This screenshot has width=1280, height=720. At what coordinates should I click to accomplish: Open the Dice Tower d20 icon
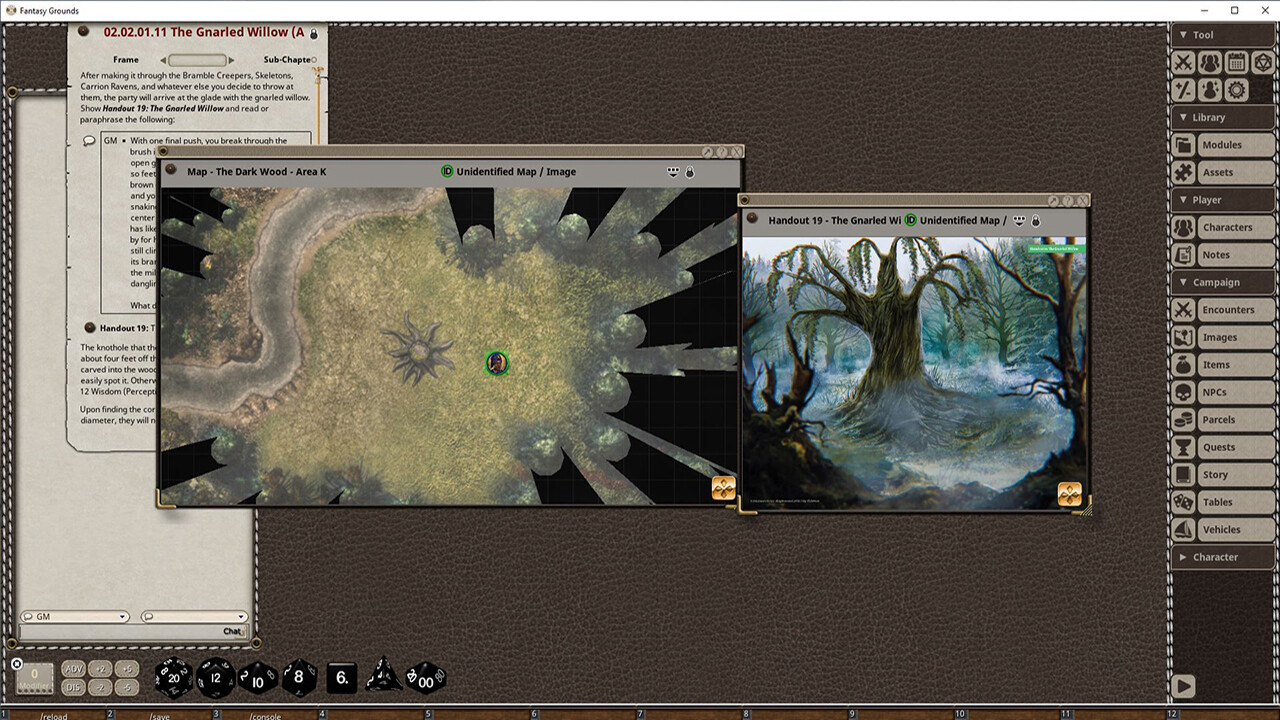click(1264, 62)
